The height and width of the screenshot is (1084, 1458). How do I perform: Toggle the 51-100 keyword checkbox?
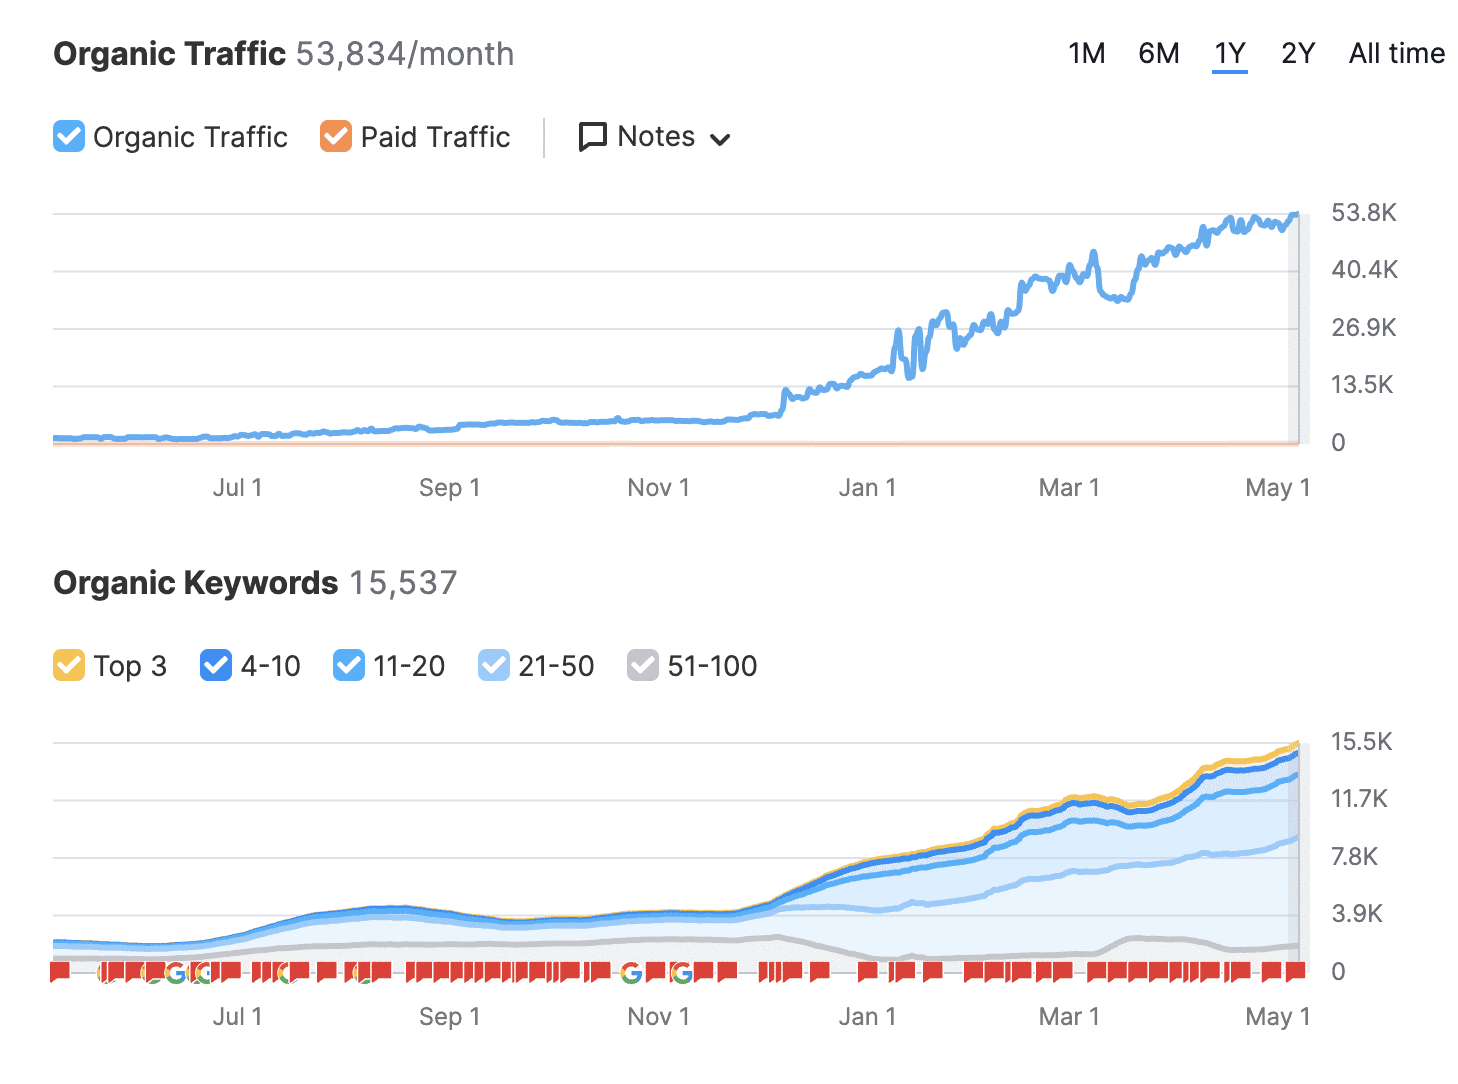(643, 665)
